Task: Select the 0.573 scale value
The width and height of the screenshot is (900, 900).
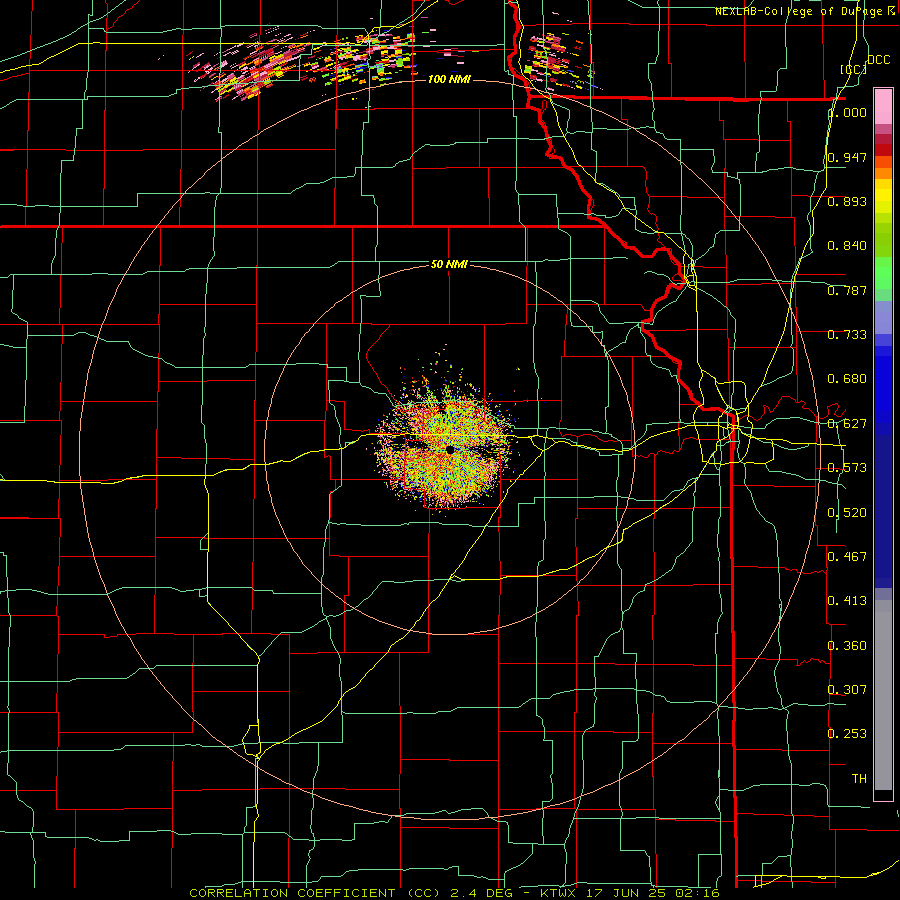Action: tap(847, 468)
